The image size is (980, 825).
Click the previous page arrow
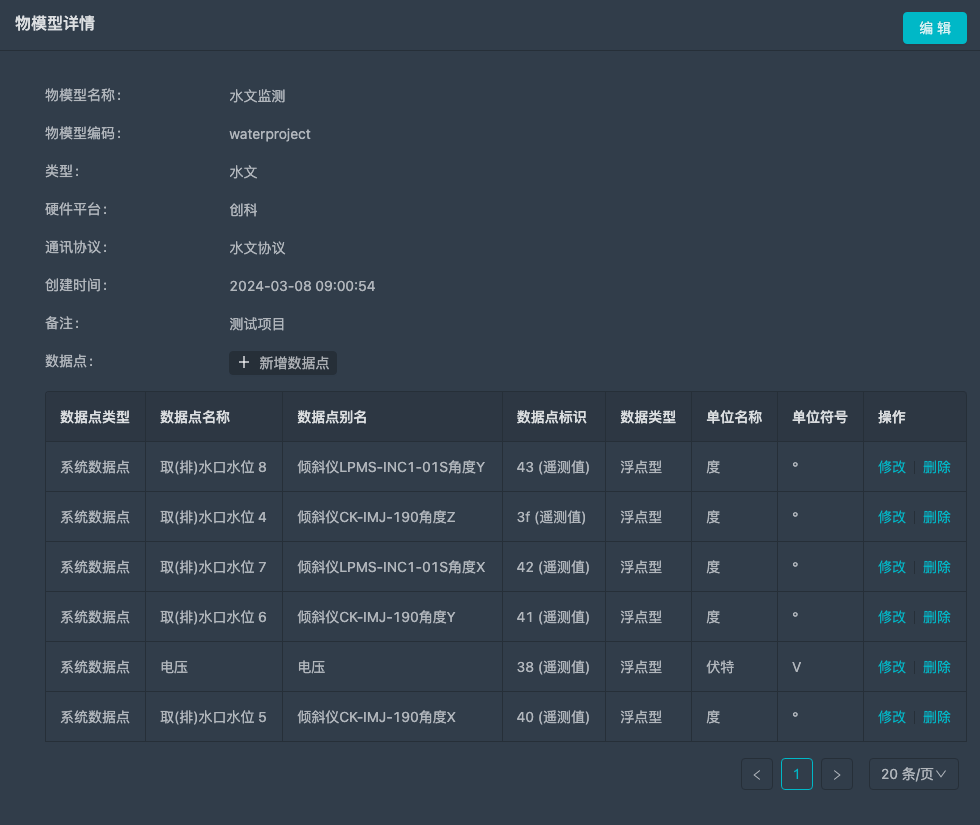click(x=757, y=774)
